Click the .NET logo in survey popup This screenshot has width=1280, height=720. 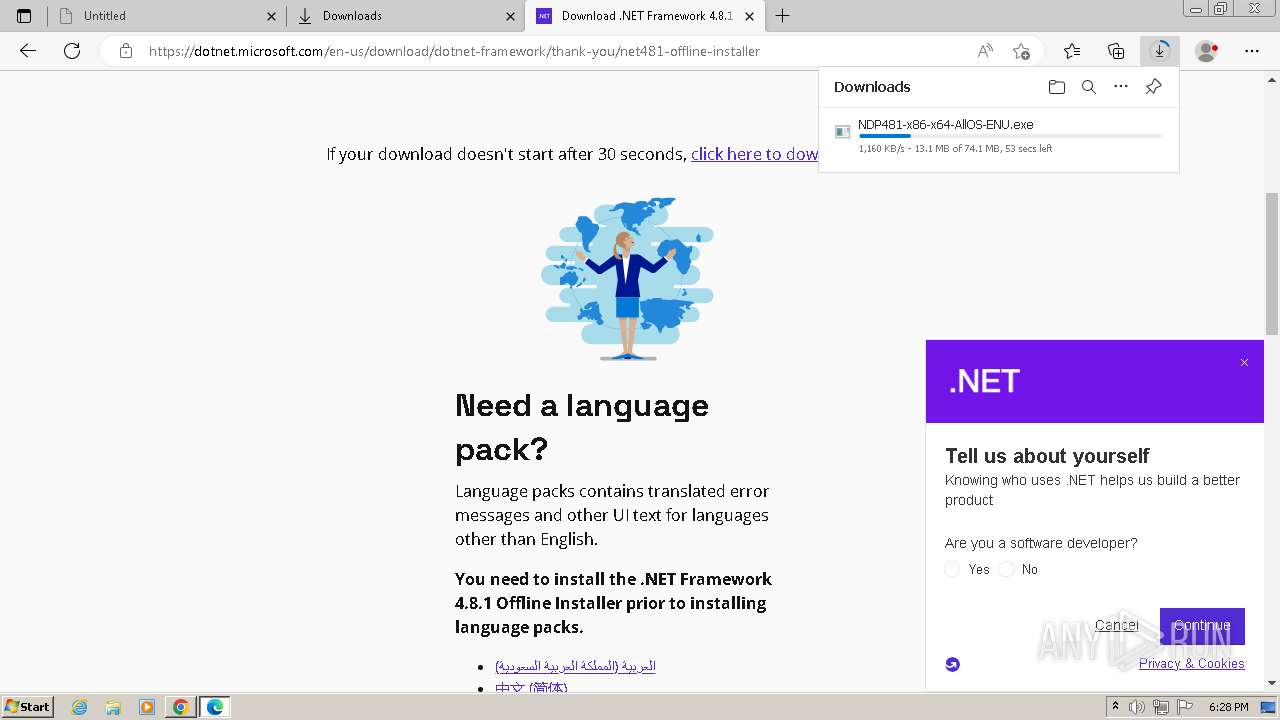point(984,381)
